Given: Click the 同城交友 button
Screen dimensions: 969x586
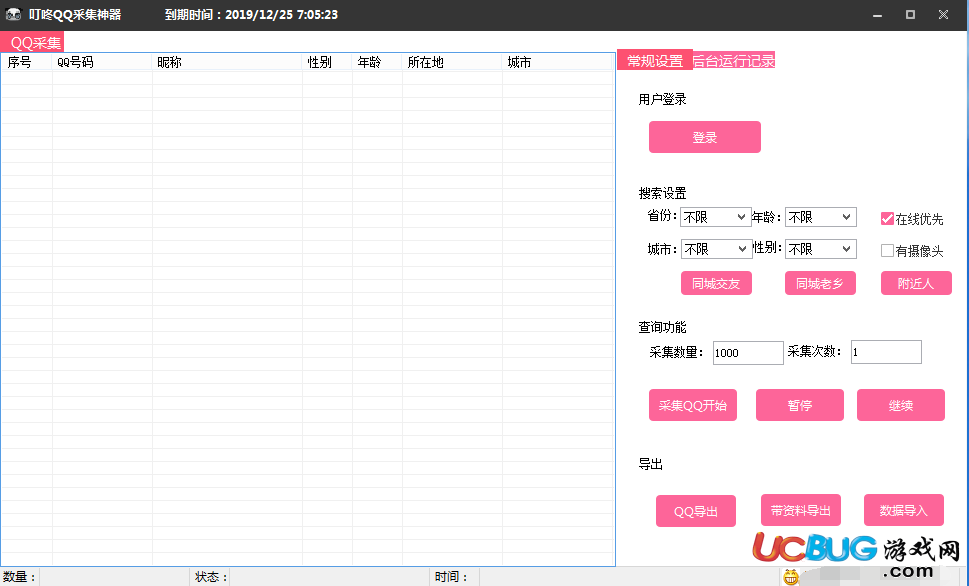Looking at the screenshot, I should pos(716,283).
